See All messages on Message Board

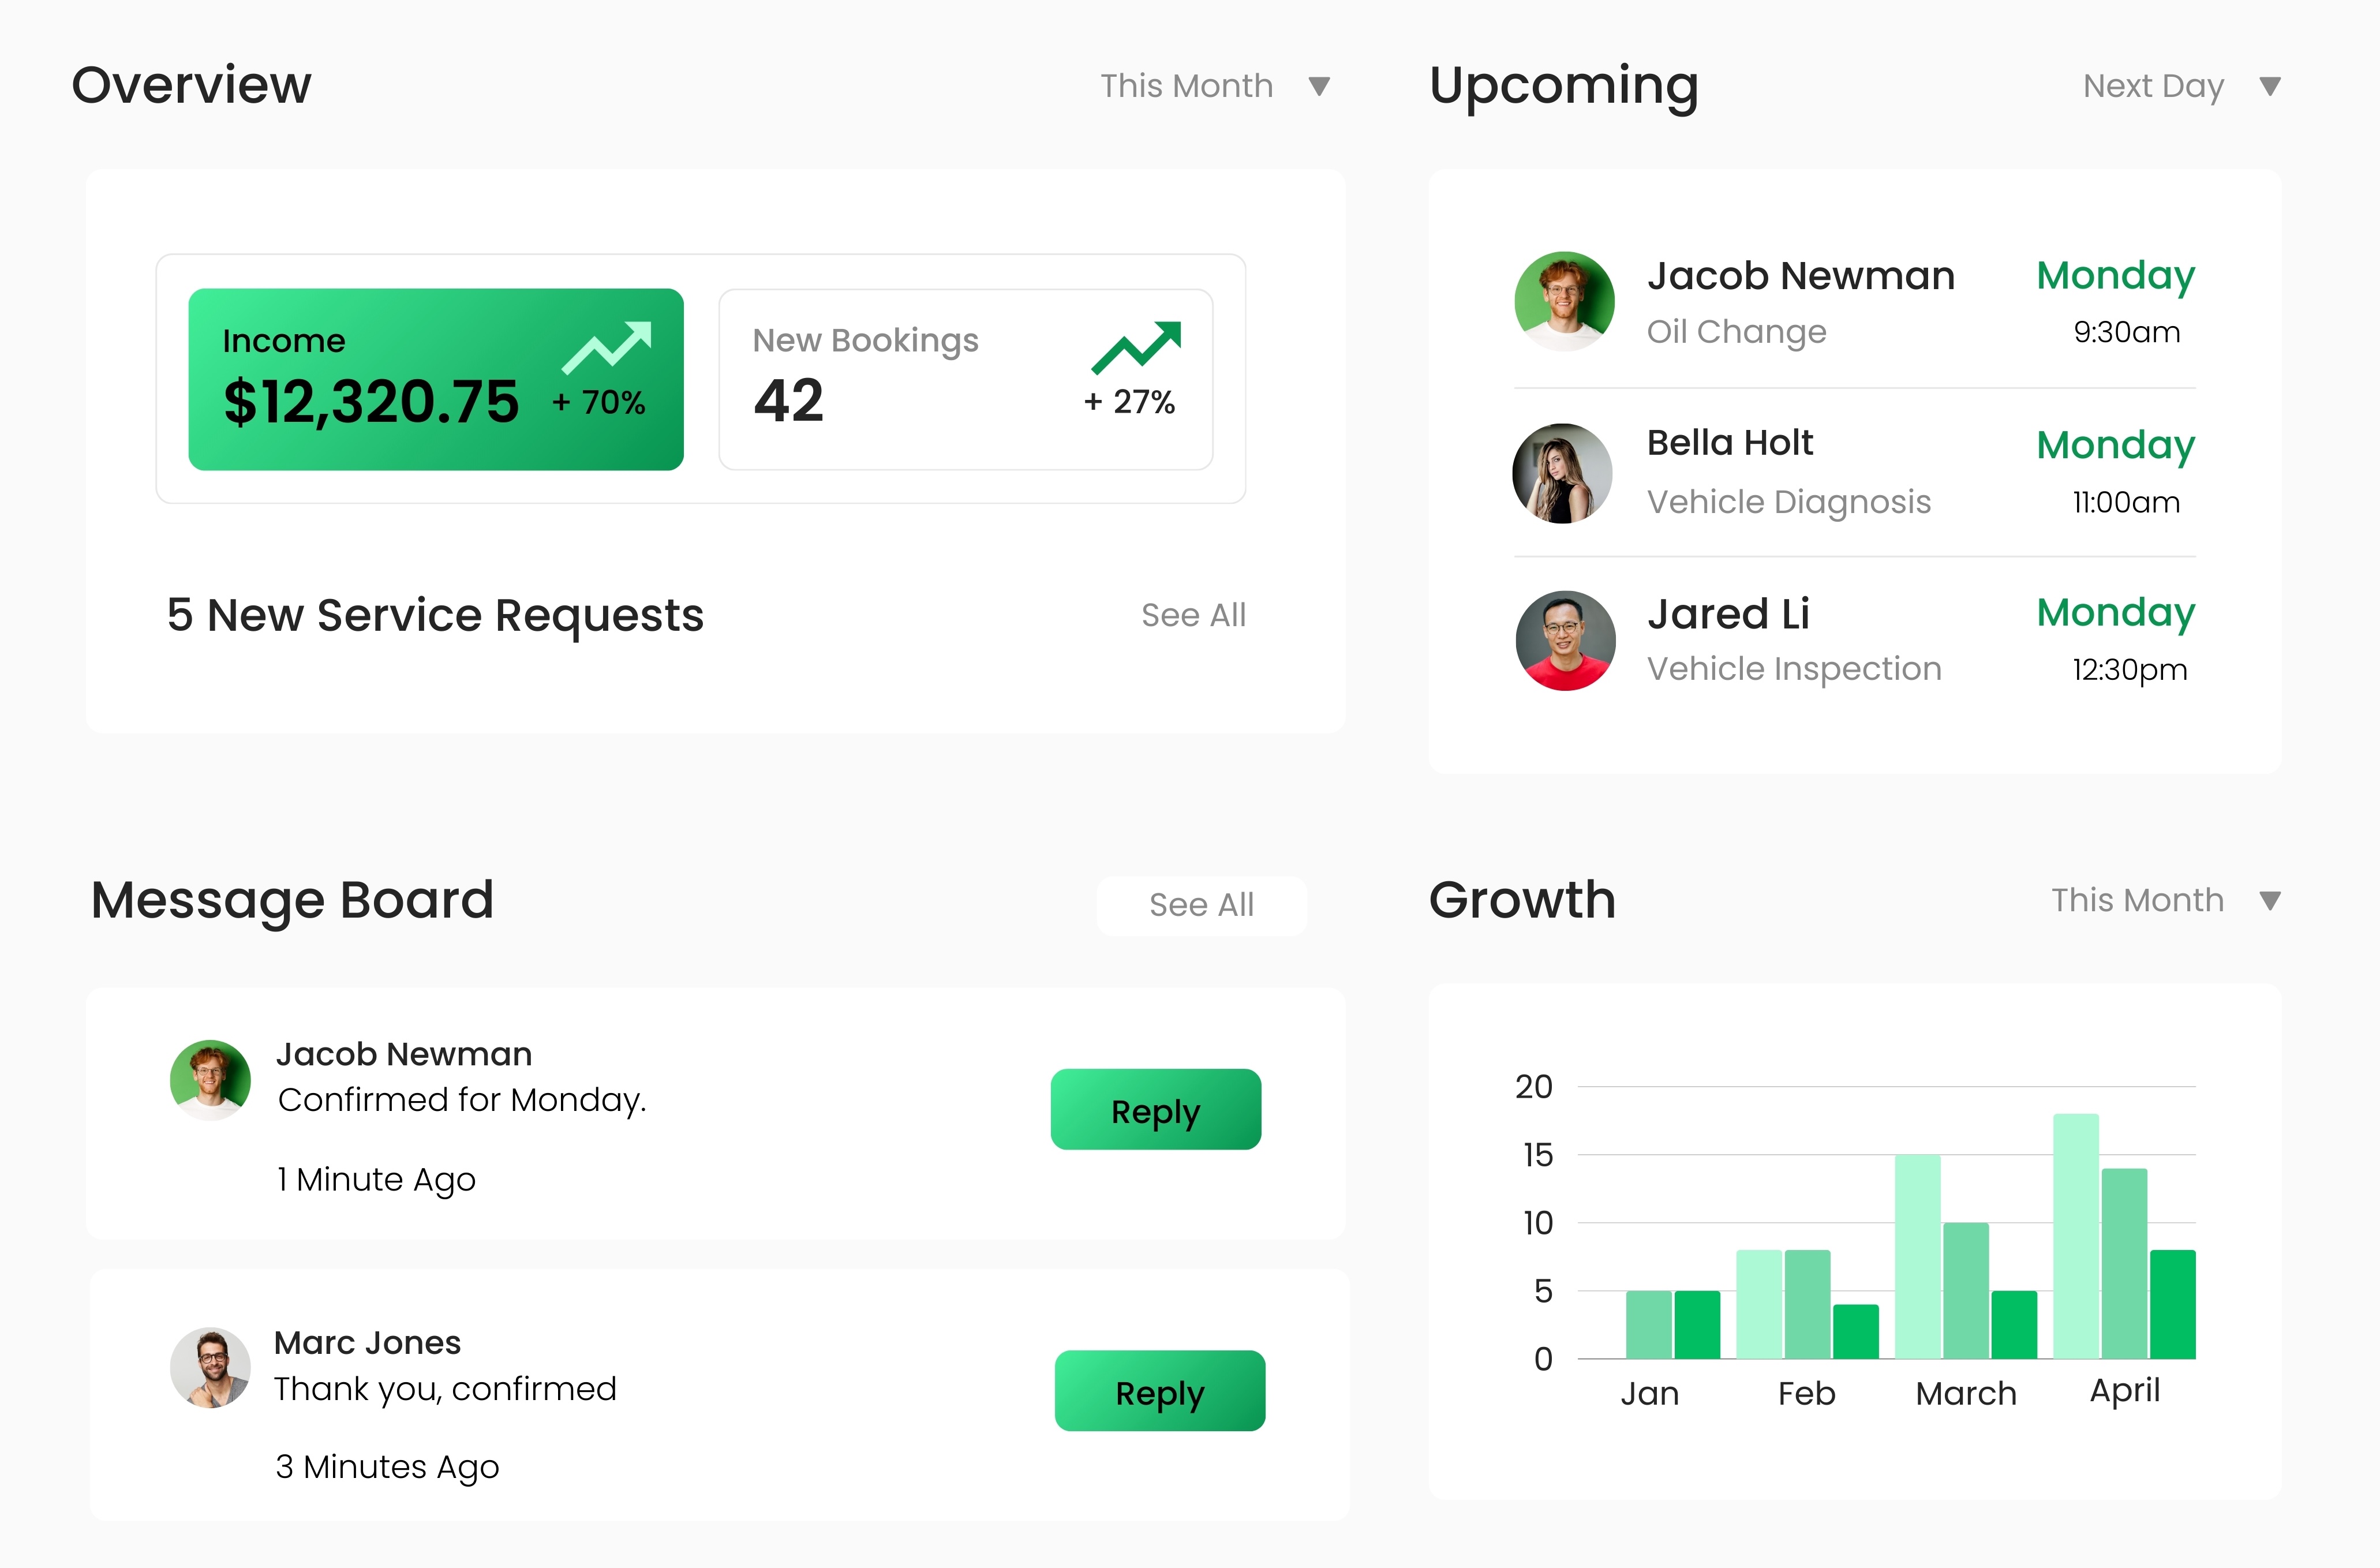point(1202,905)
